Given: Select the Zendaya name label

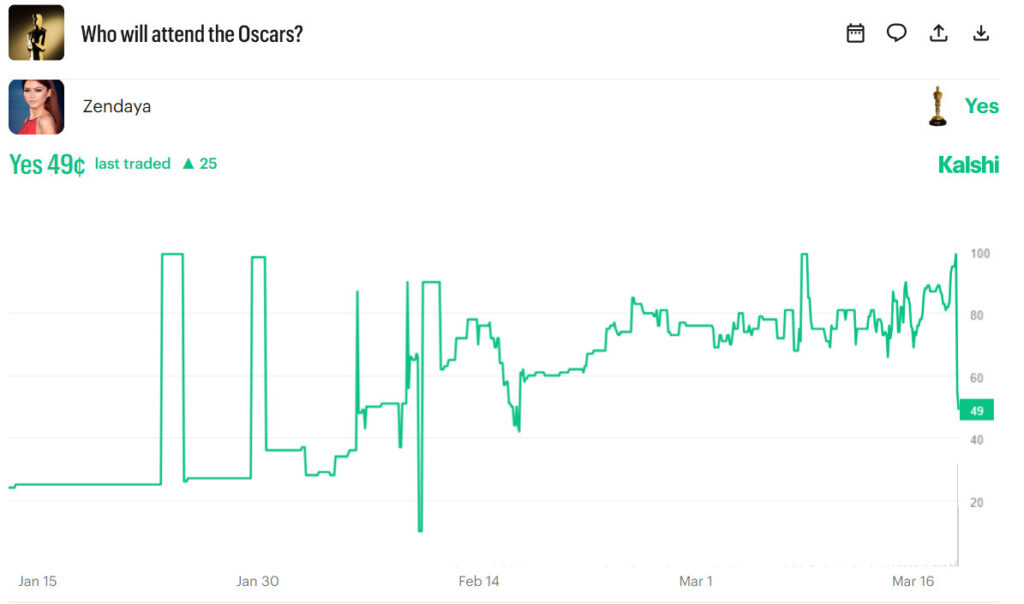Looking at the screenshot, I should 117,106.
